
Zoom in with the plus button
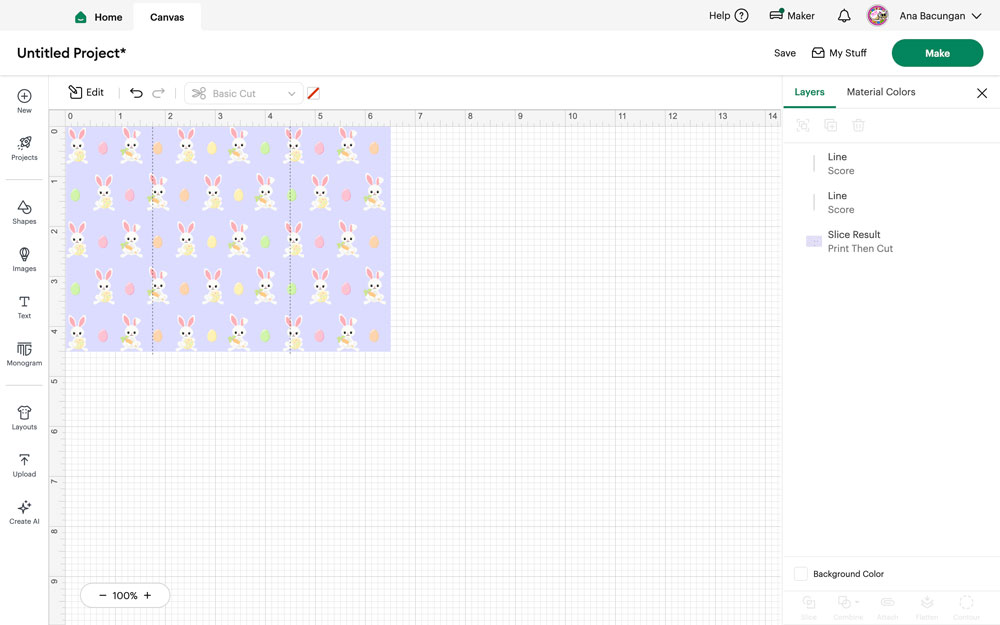click(147, 595)
